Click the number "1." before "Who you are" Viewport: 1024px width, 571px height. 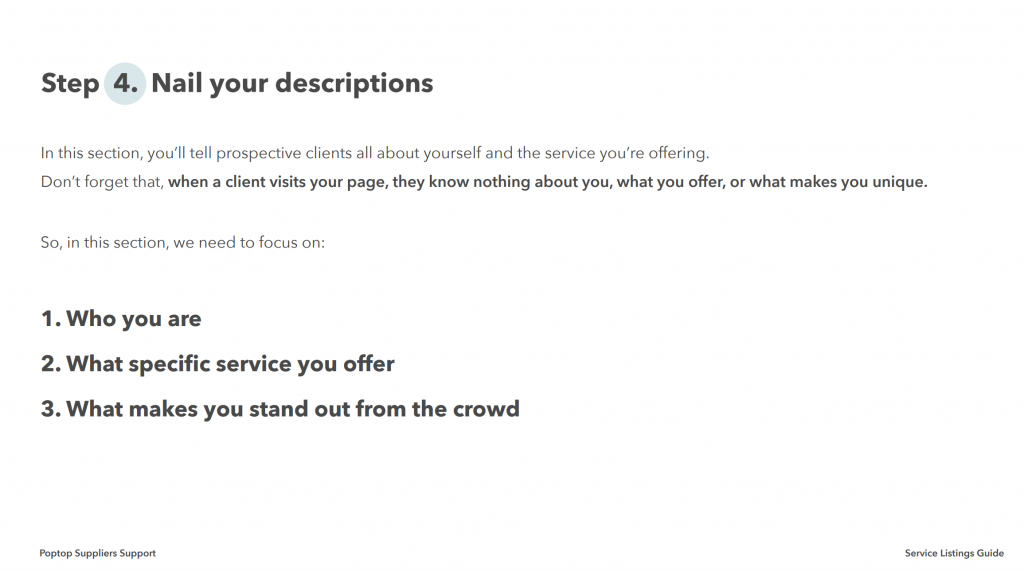51,319
